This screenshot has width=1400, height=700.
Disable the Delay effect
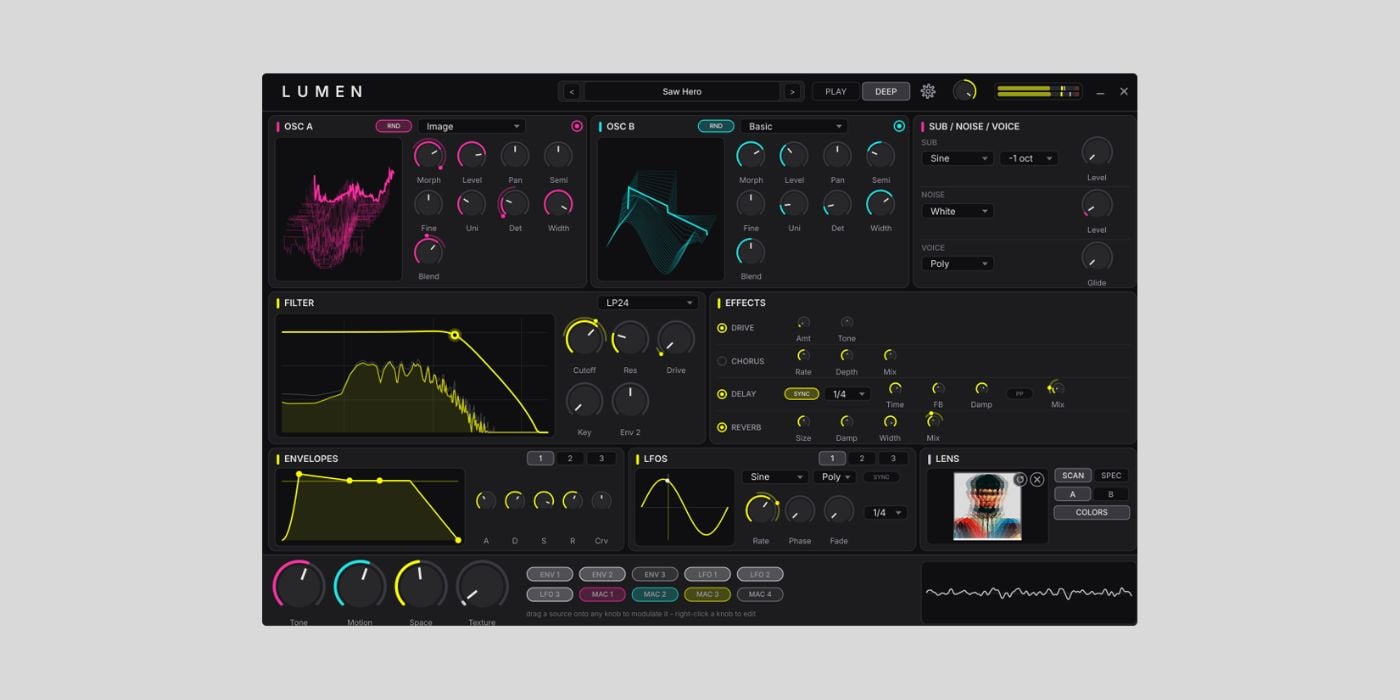(x=722, y=394)
